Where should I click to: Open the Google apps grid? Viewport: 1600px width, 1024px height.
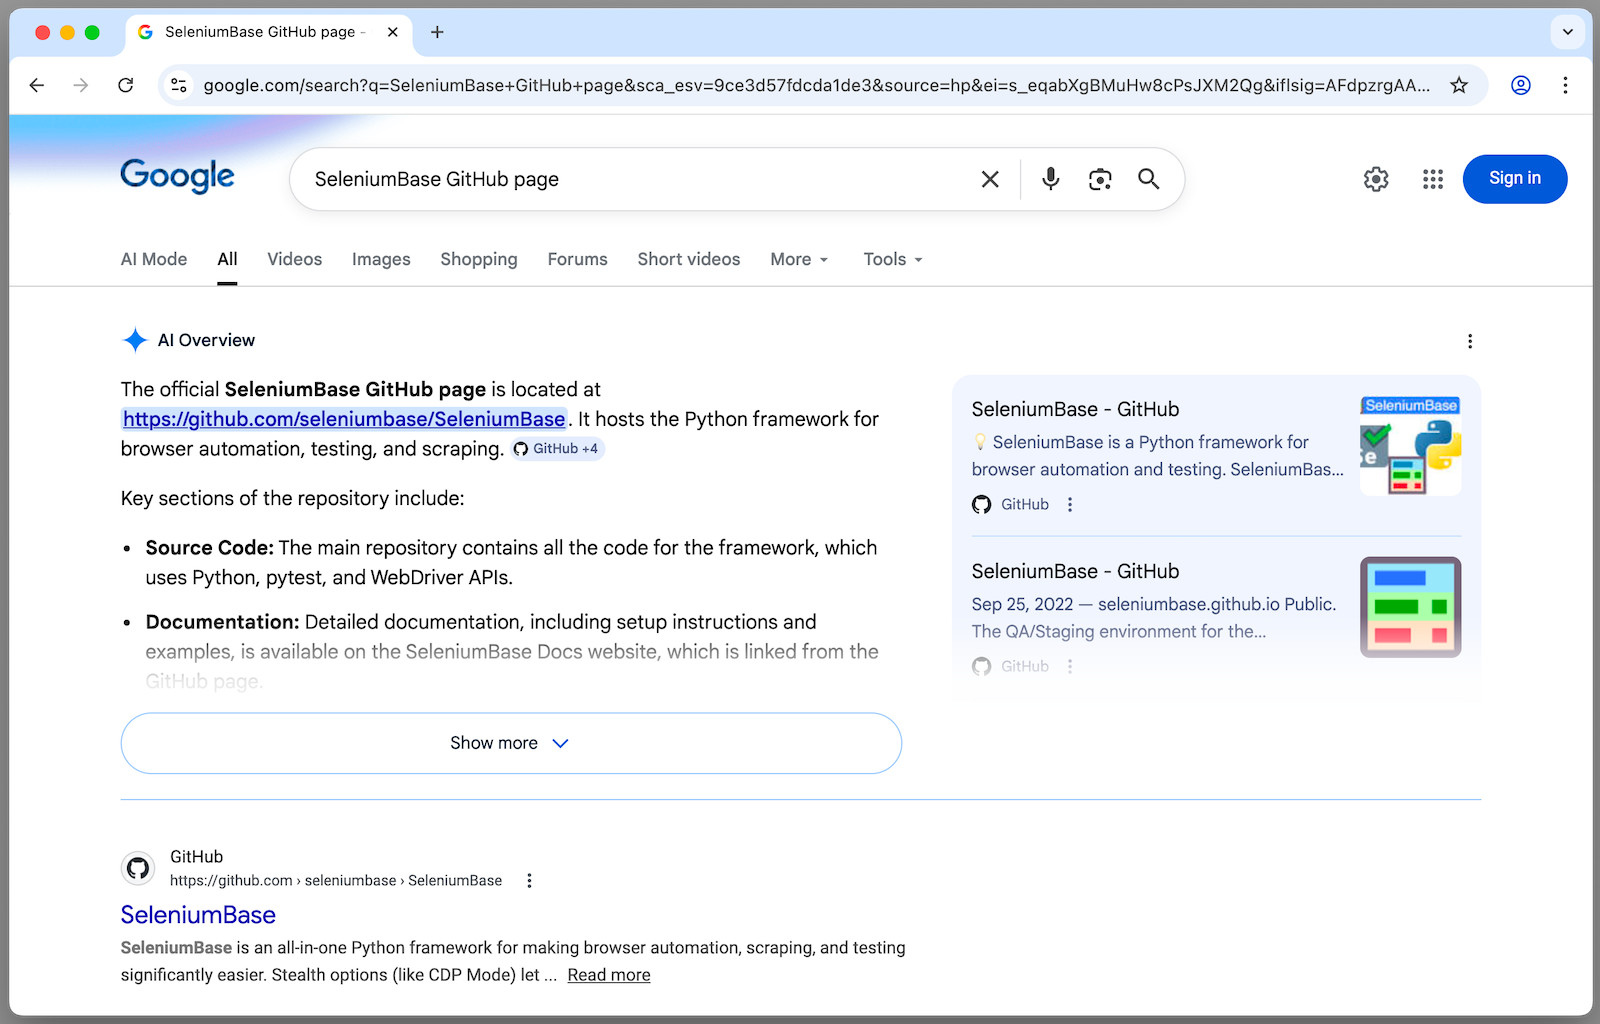tap(1432, 179)
